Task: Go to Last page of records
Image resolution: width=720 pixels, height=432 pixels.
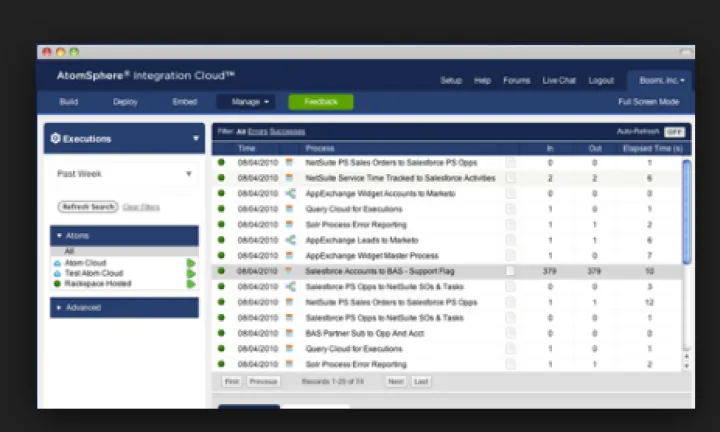Action: coord(421,382)
